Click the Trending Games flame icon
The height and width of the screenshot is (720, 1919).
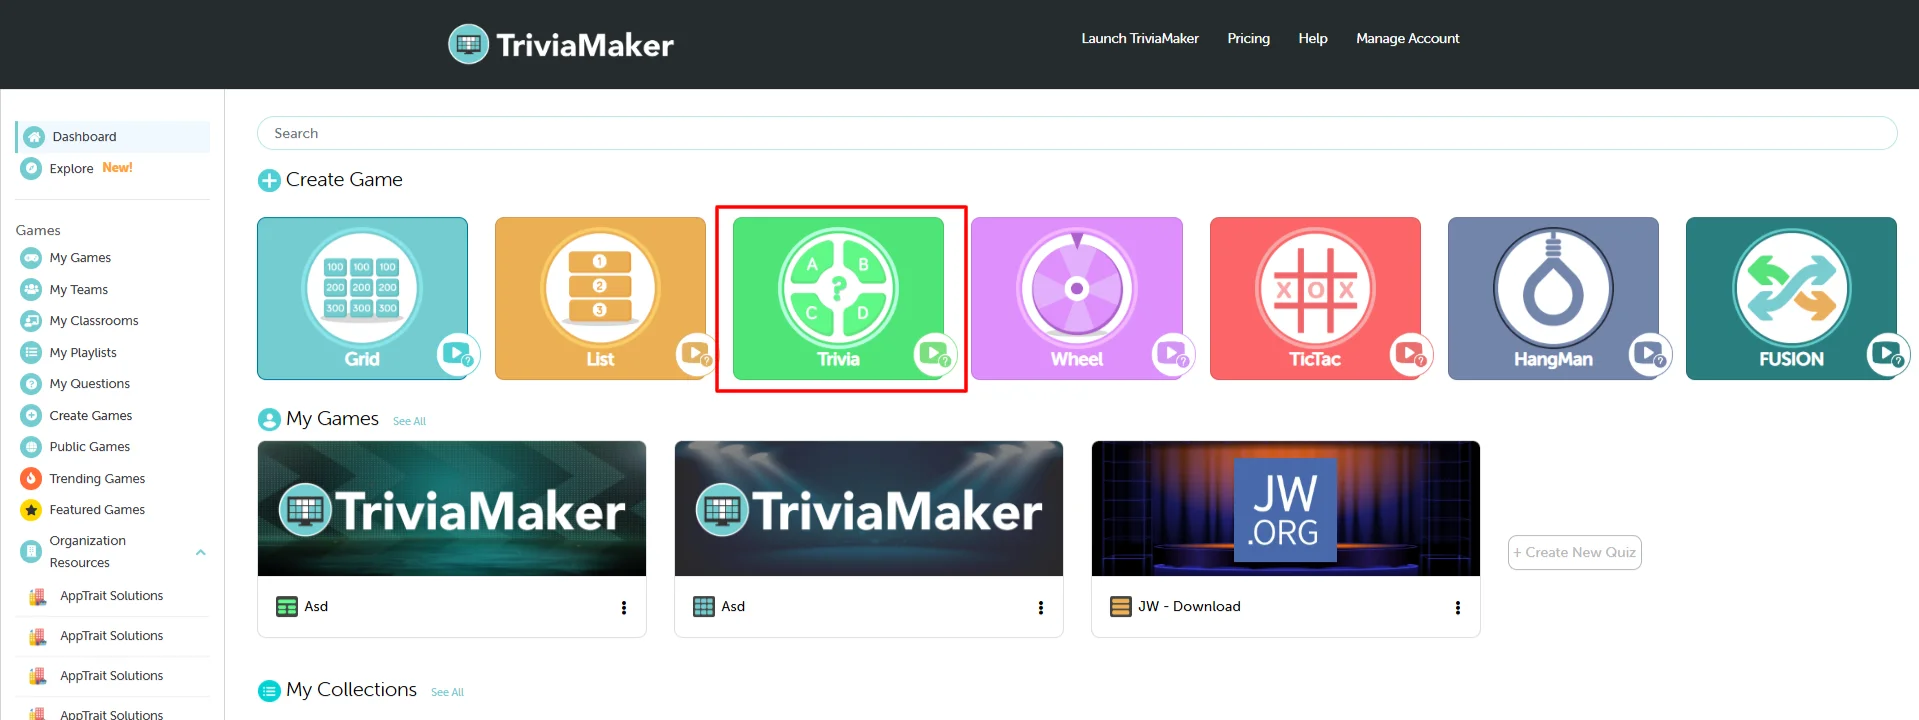pos(31,479)
